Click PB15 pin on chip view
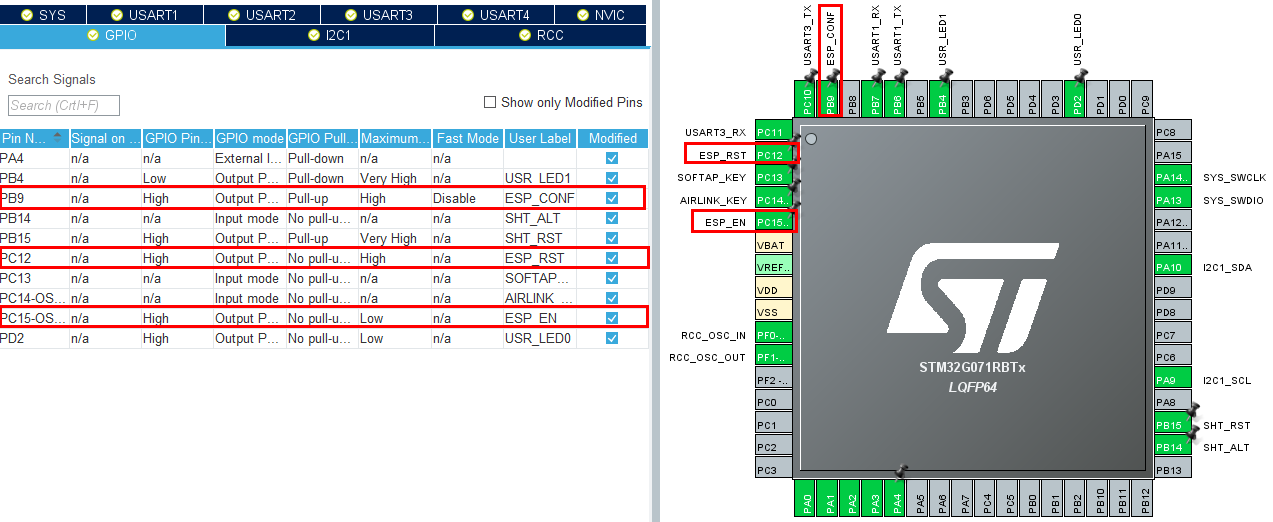The width and height of the screenshot is (1273, 522). tap(1172, 425)
